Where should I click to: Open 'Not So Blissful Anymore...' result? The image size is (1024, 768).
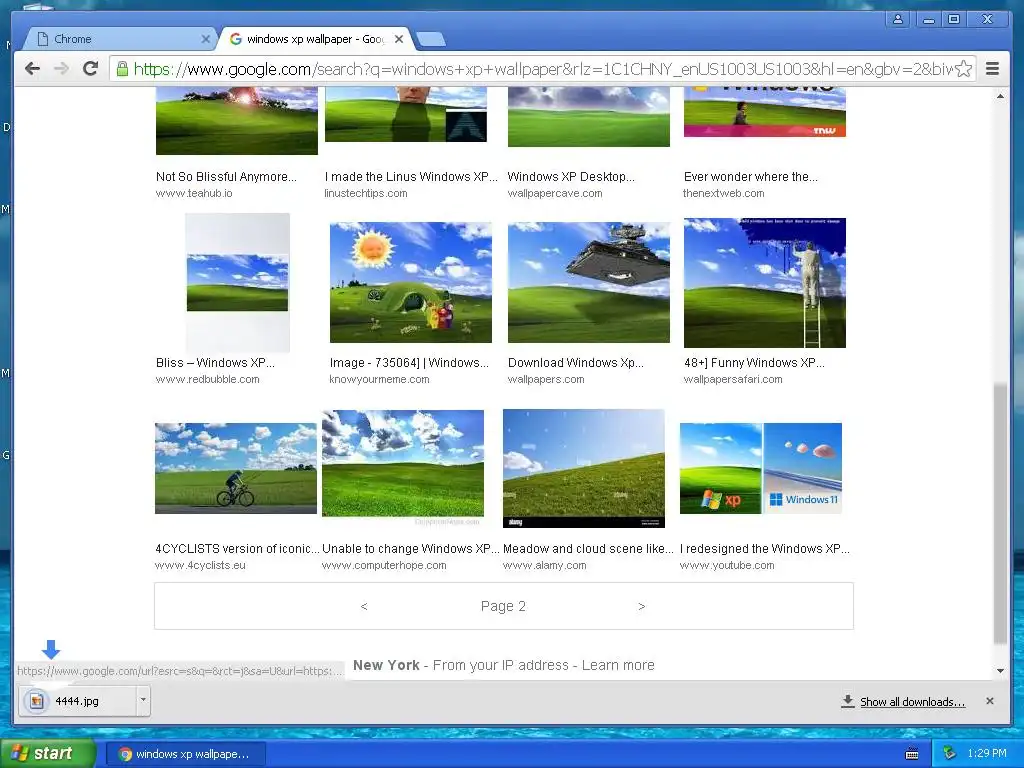226,176
